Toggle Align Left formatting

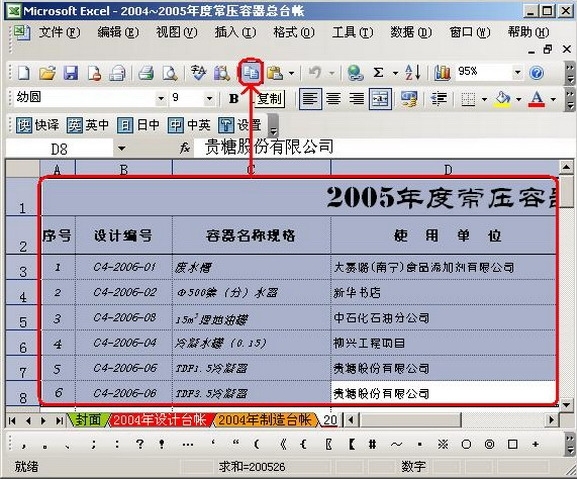pos(310,99)
